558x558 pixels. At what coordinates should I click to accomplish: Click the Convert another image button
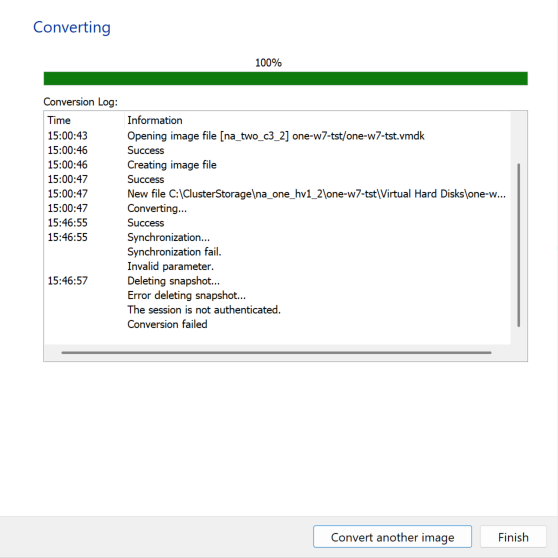392,537
